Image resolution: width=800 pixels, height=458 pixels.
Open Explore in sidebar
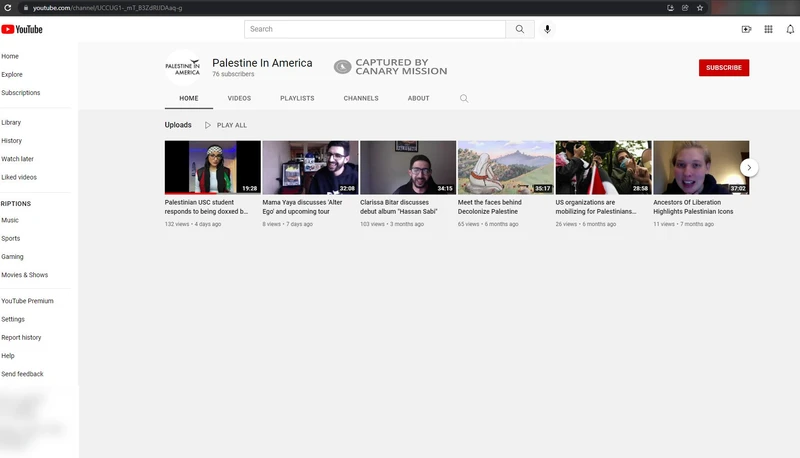(12, 74)
